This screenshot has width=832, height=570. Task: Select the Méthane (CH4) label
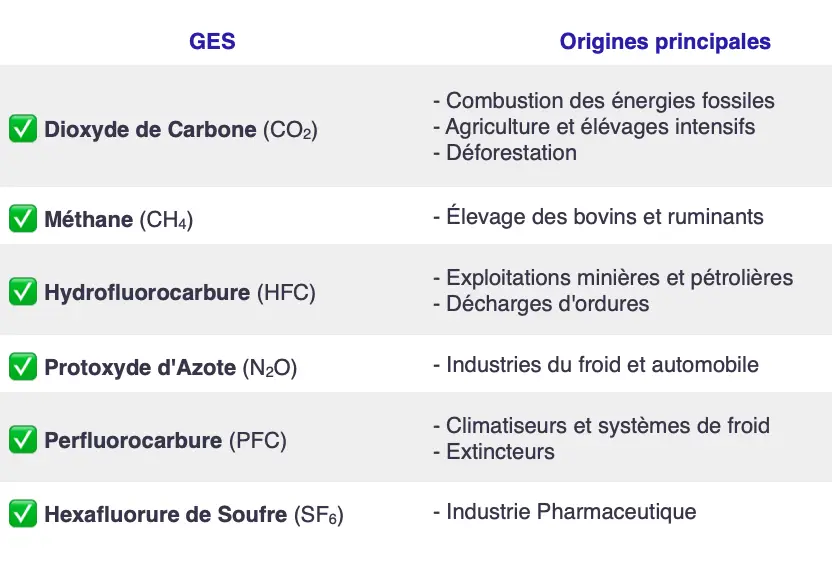119,219
